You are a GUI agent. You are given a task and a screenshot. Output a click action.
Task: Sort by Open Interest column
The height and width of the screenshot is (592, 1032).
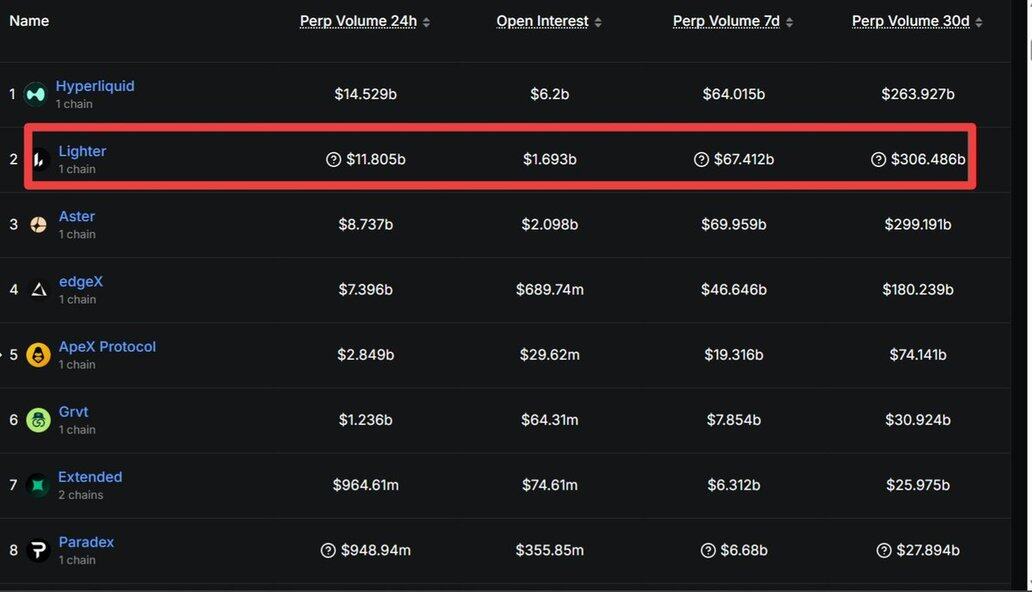pos(543,21)
